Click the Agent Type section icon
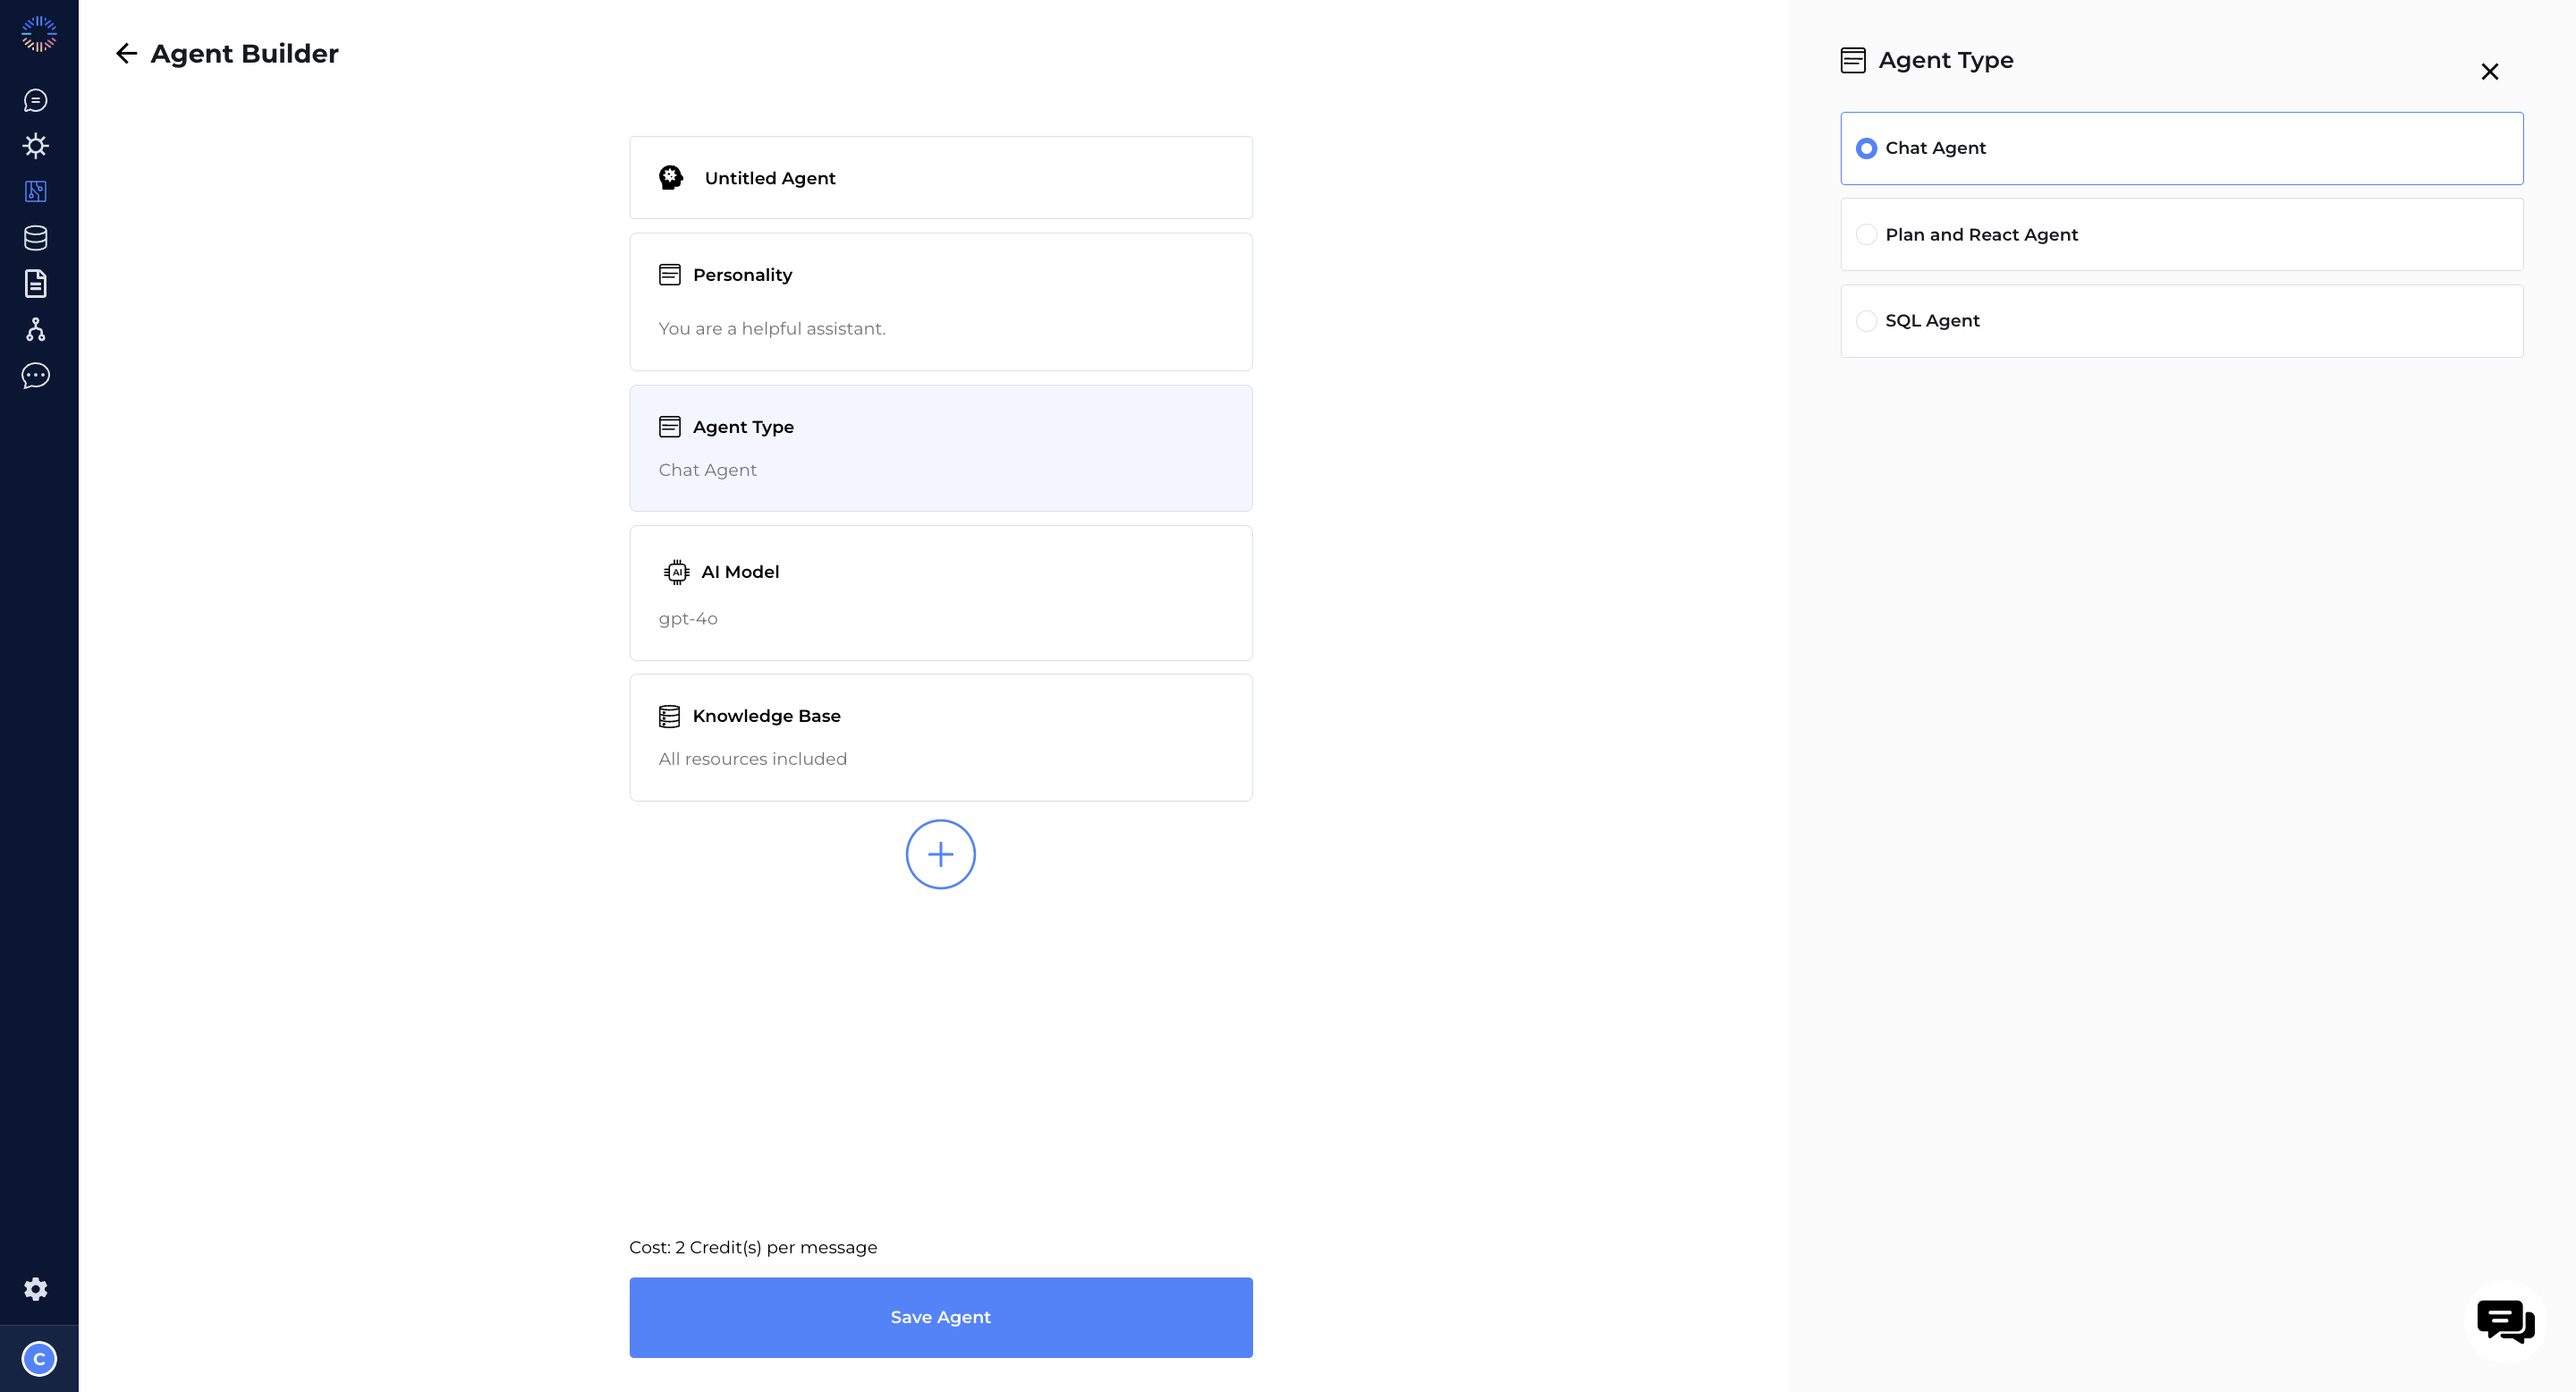This screenshot has height=1392, width=2576. click(668, 427)
